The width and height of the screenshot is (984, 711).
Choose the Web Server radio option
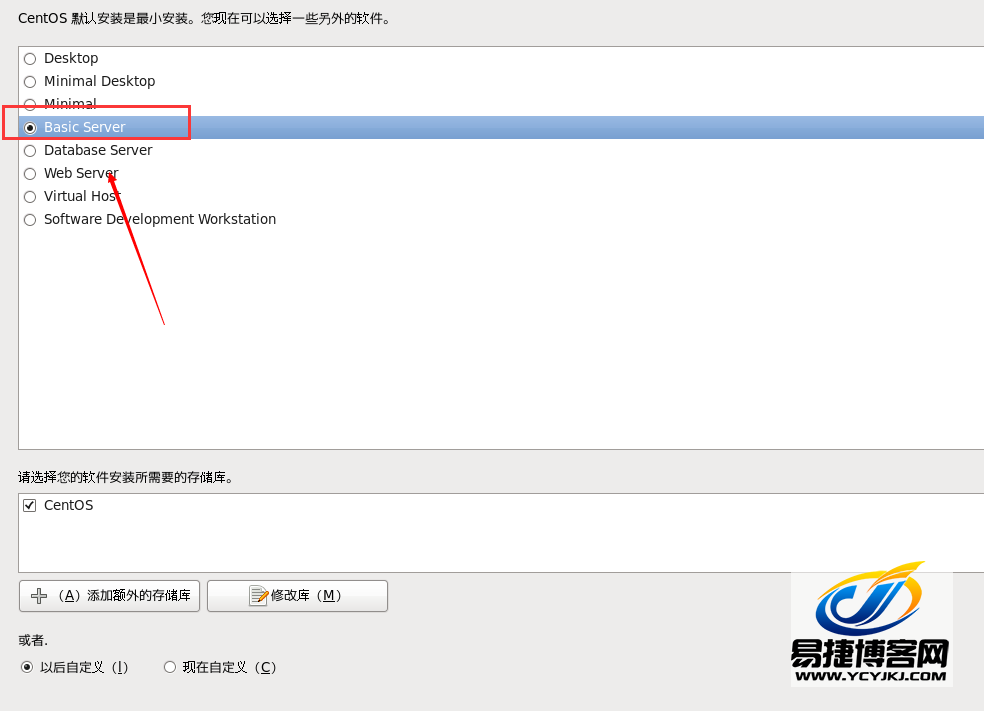point(30,174)
